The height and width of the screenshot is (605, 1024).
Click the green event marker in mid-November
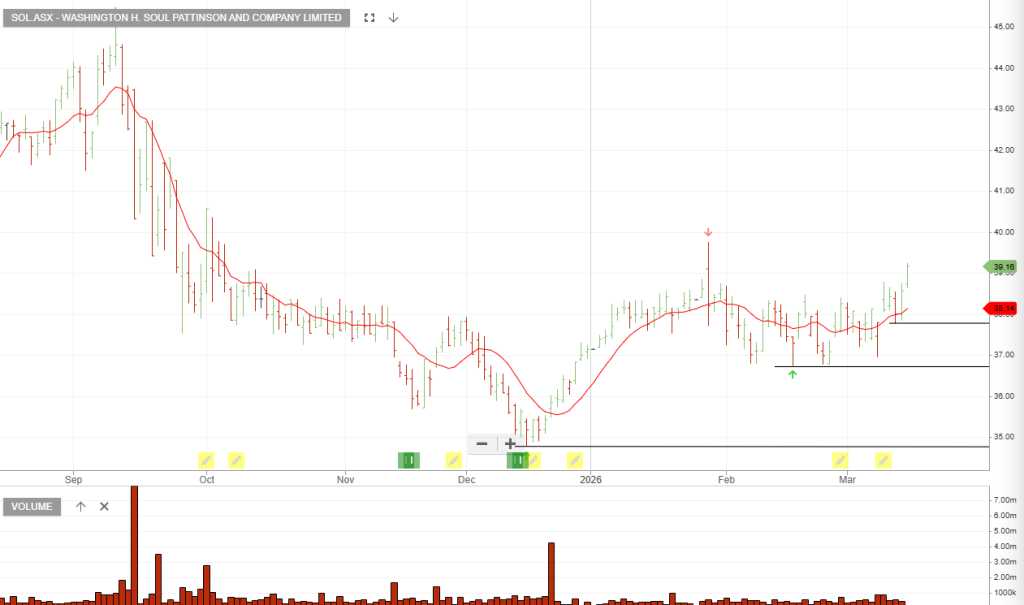coord(409,460)
